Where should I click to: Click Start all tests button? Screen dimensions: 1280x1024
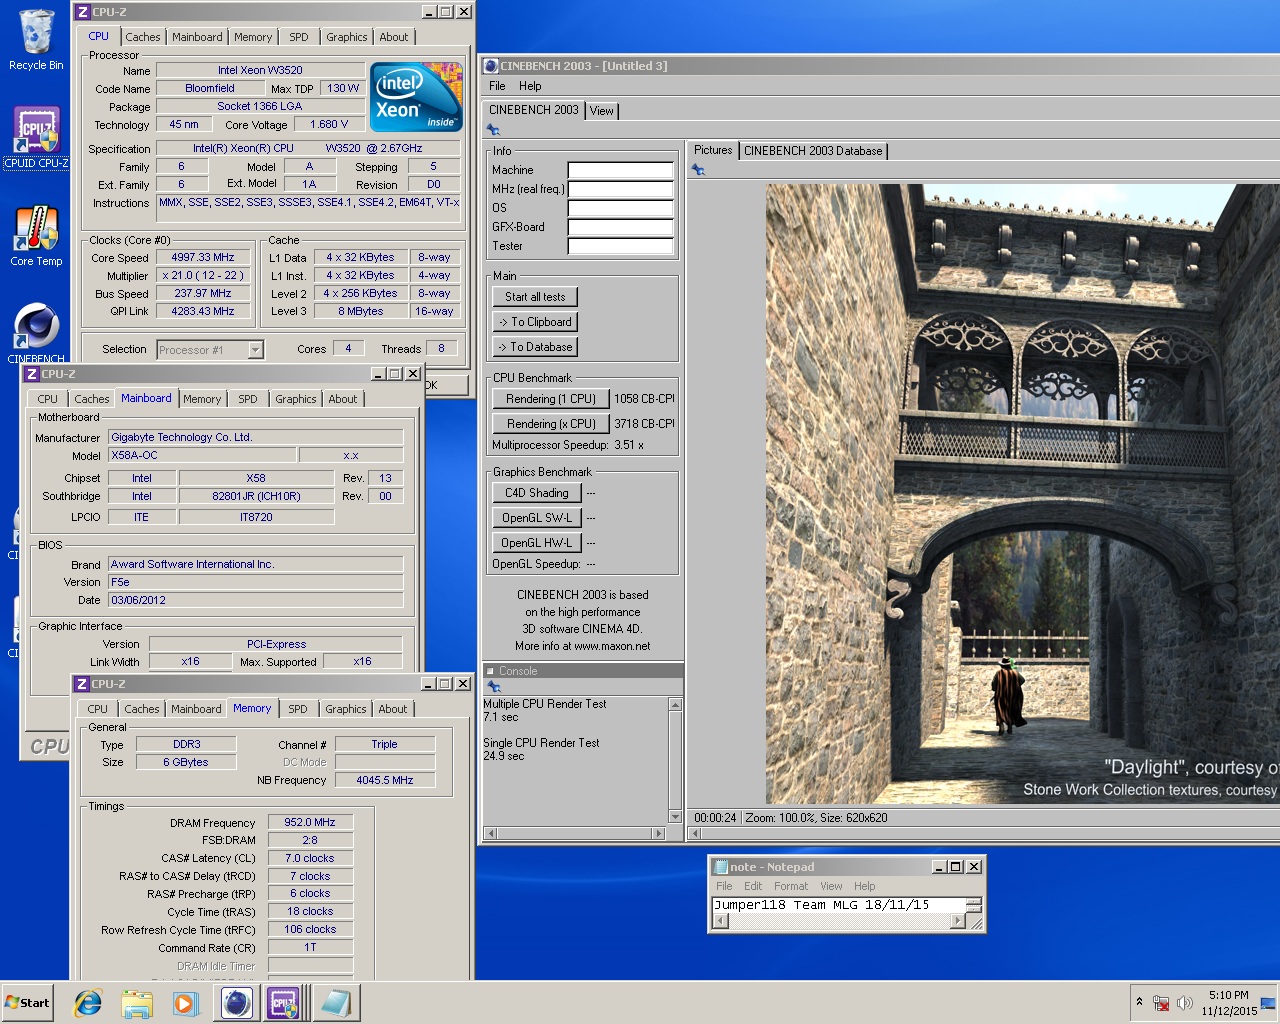tap(535, 297)
